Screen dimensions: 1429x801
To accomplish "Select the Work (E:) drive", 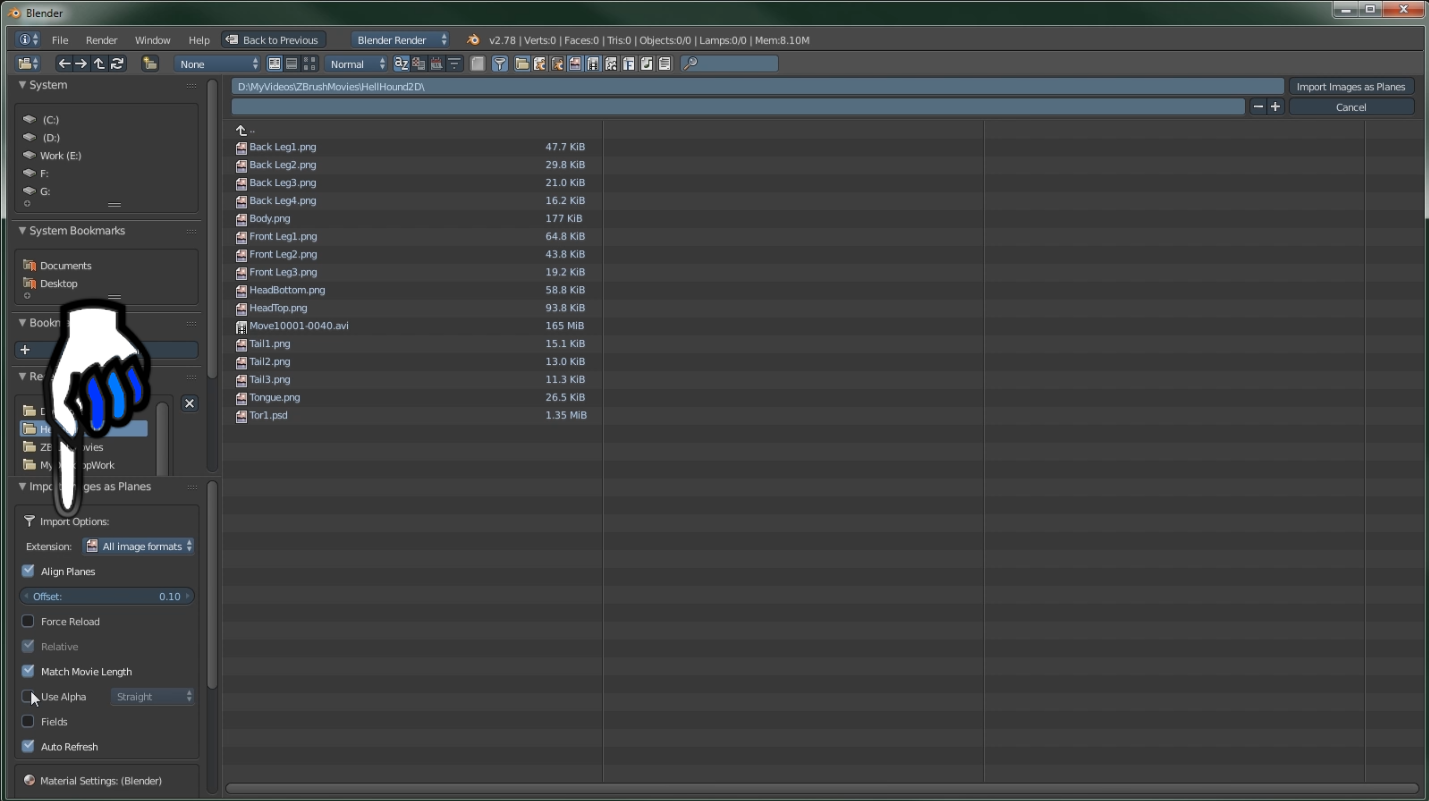I will click(60, 155).
